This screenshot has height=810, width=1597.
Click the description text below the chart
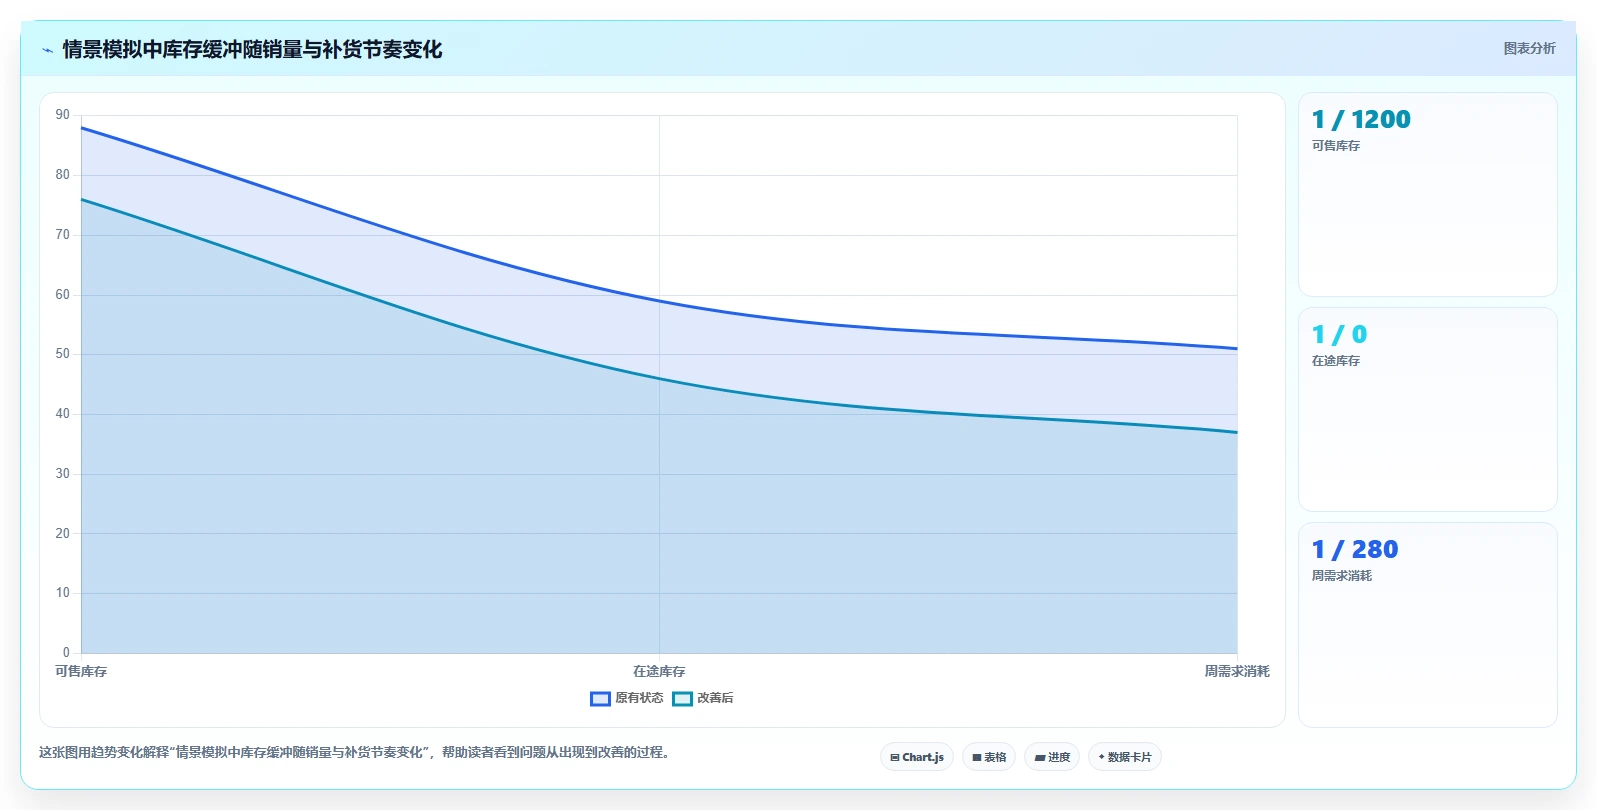tap(354, 752)
